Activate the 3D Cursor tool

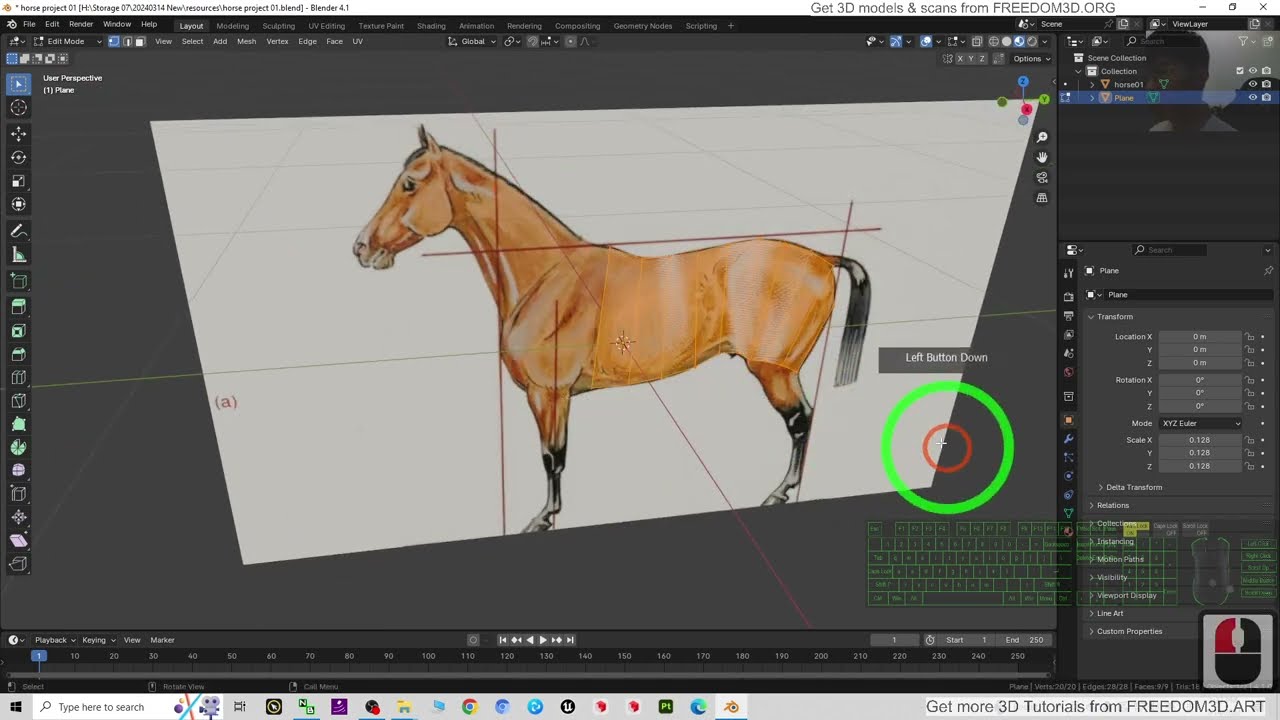tap(19, 108)
